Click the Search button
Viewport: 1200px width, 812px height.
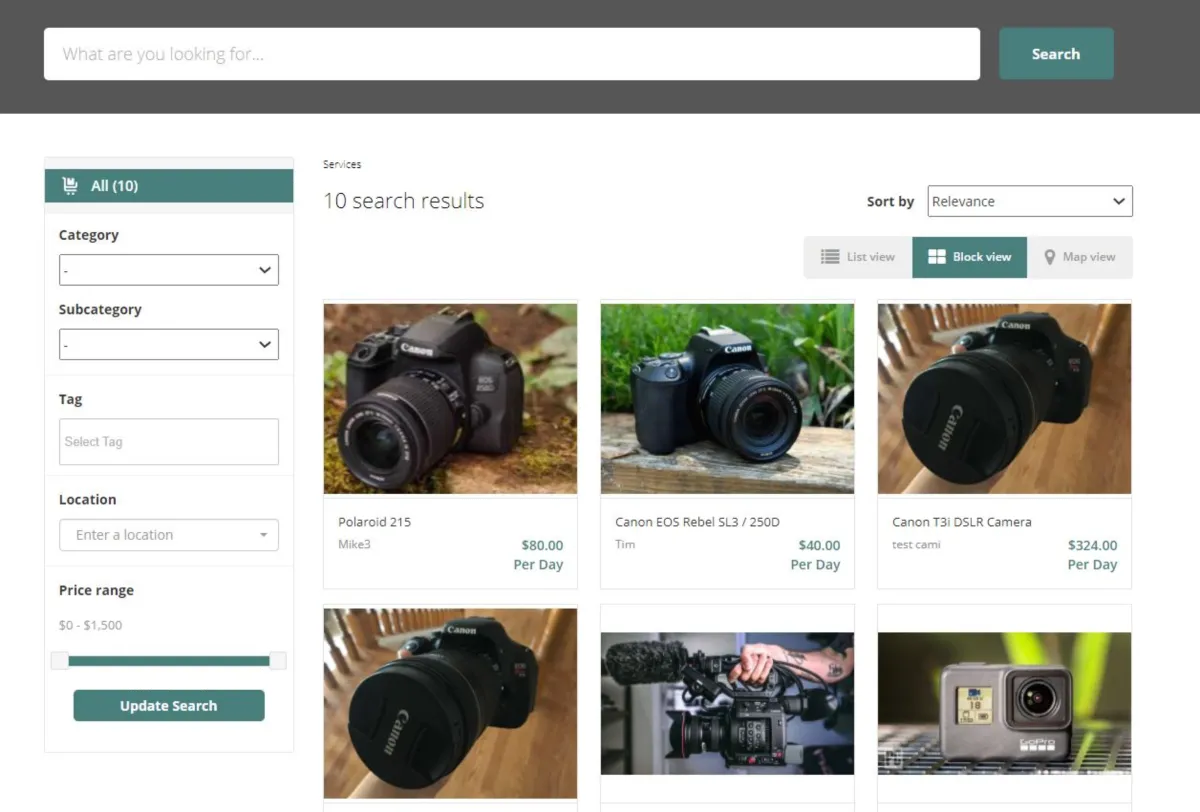tap(1056, 54)
